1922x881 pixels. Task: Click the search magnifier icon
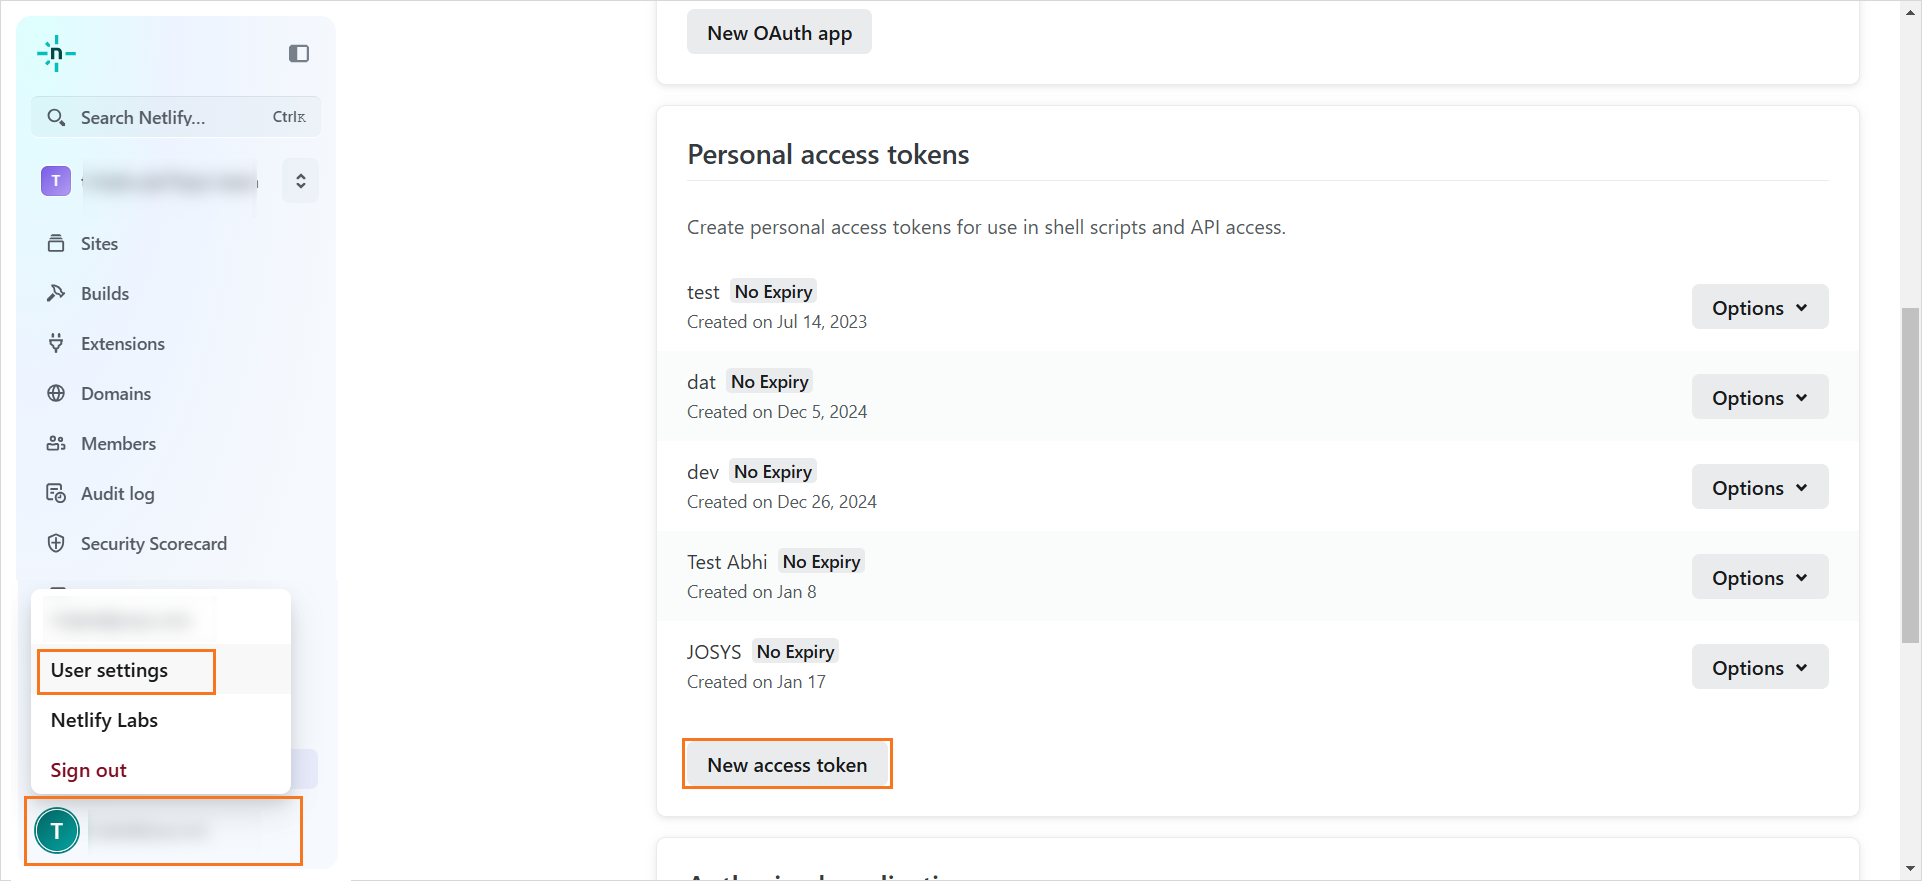(x=56, y=117)
